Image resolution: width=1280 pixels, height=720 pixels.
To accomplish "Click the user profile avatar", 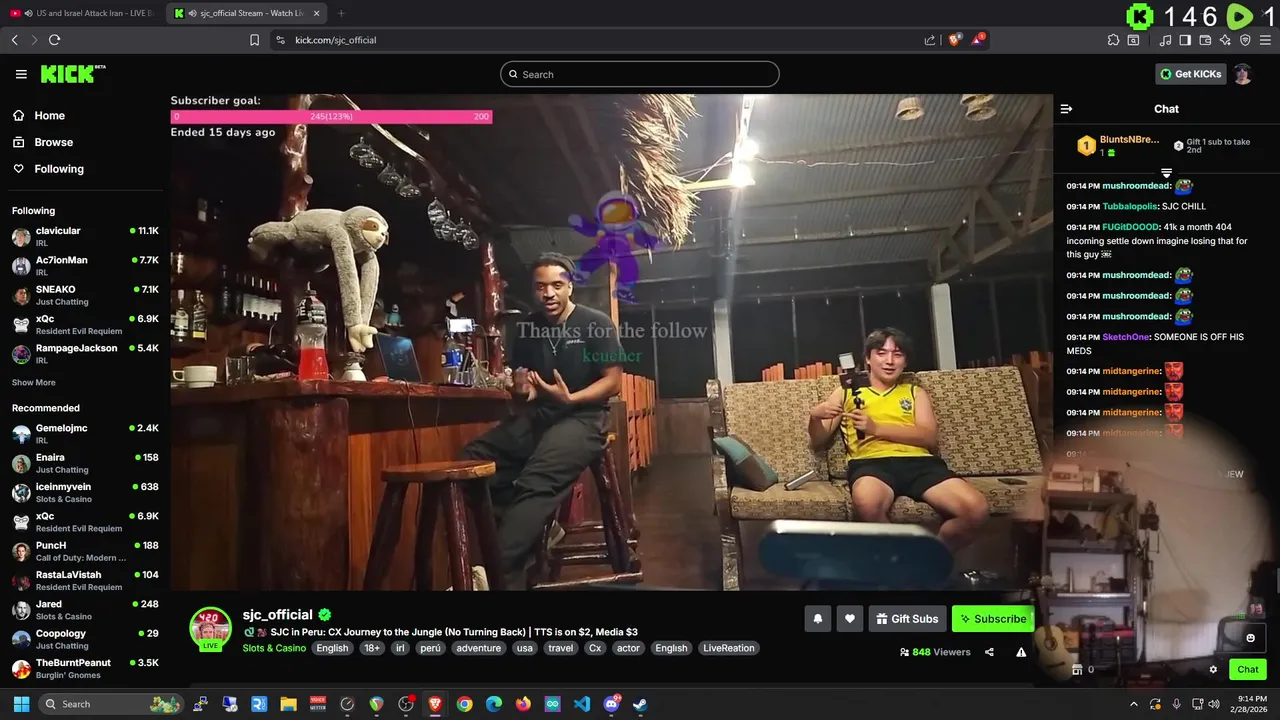I will 1242,74.
